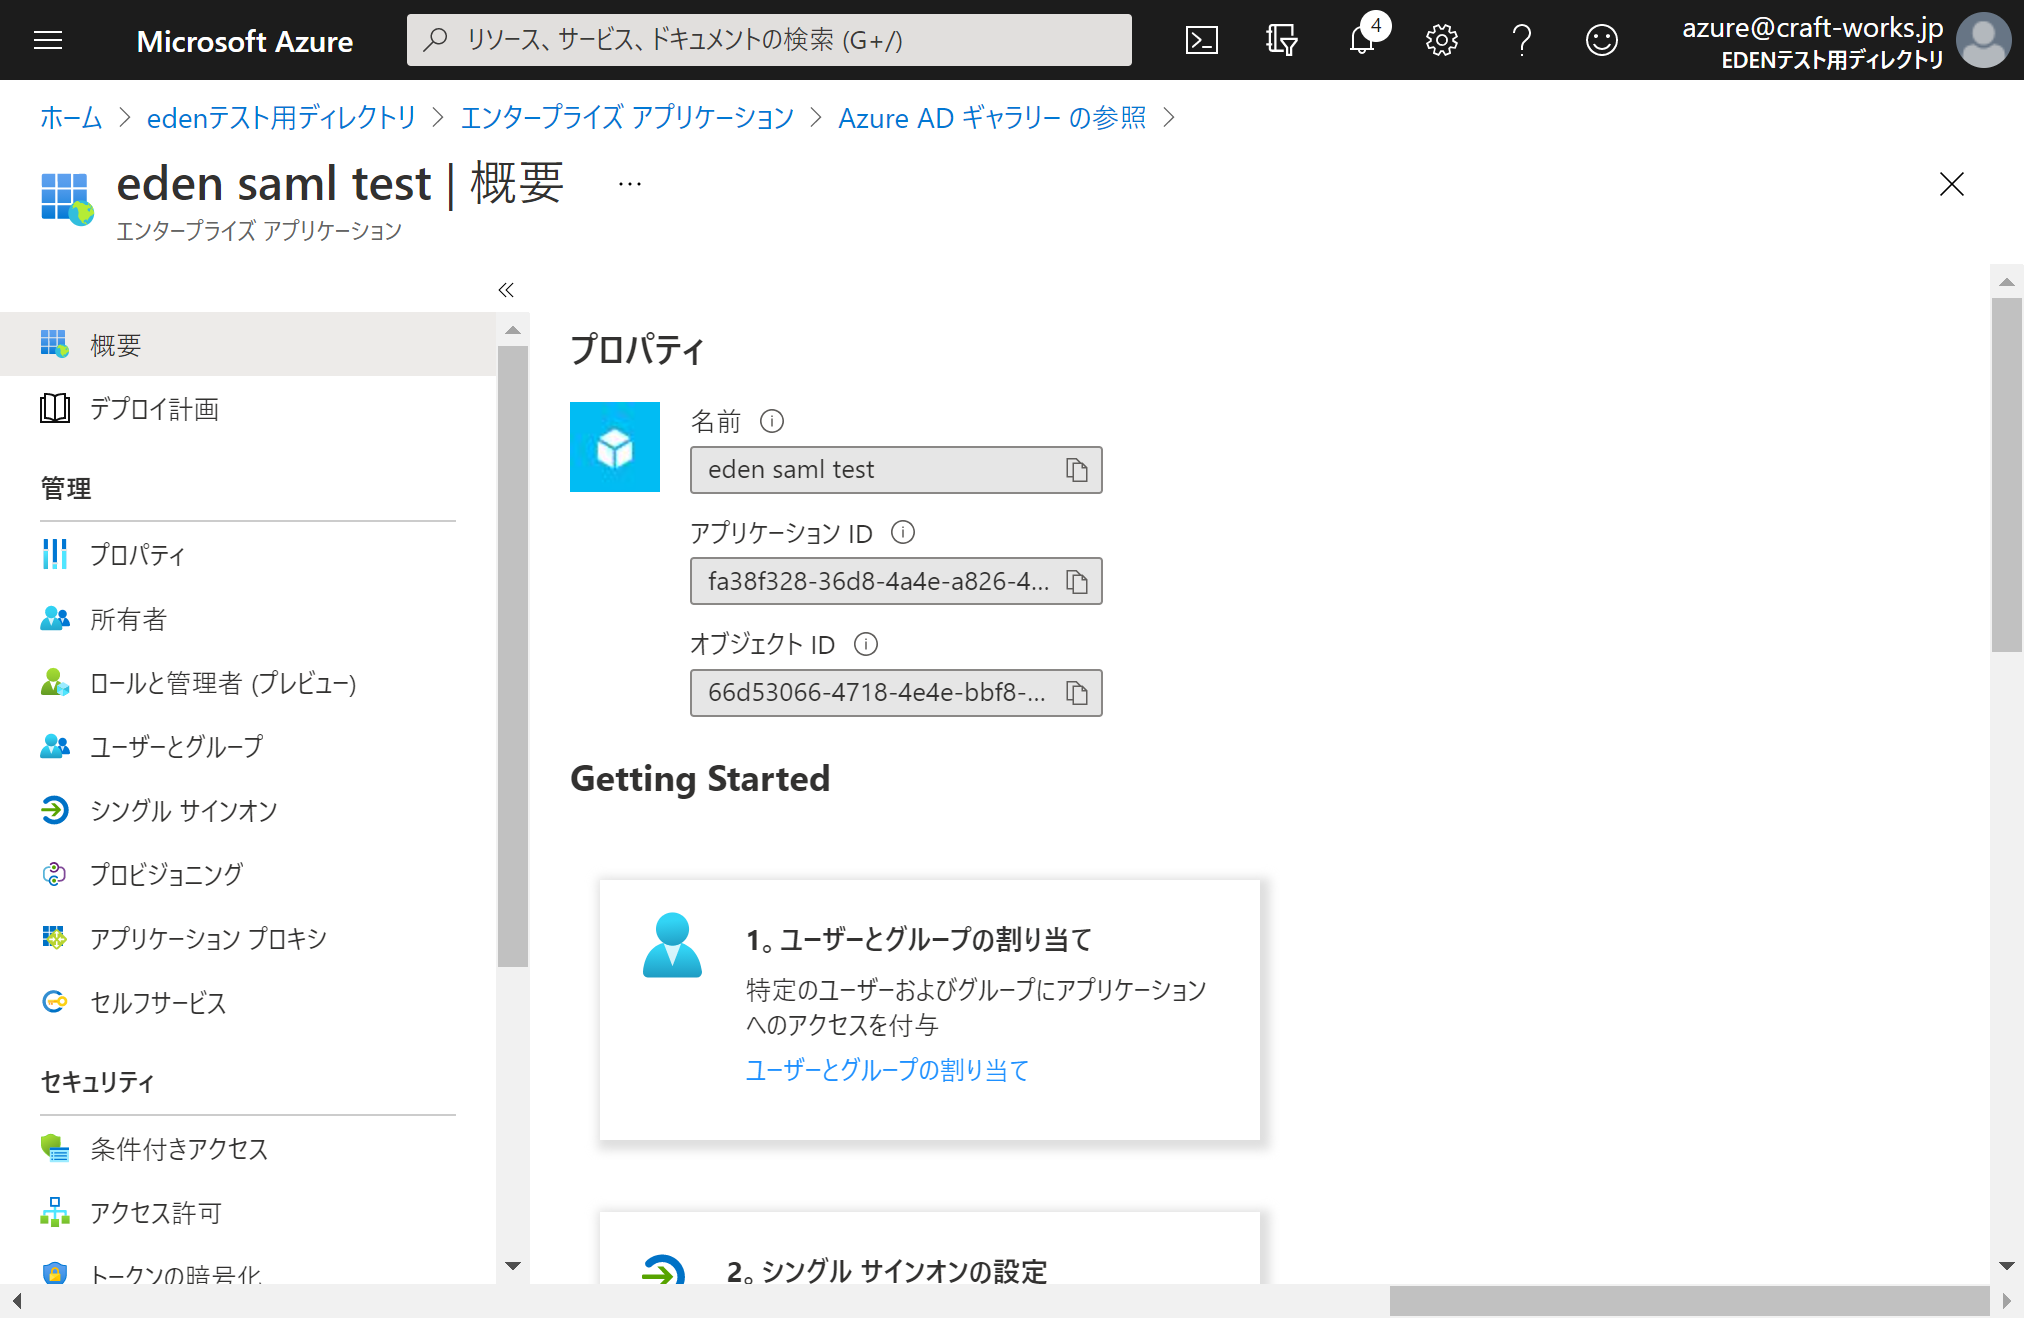Open Cloud Shell from the top bar

pos(1201,40)
